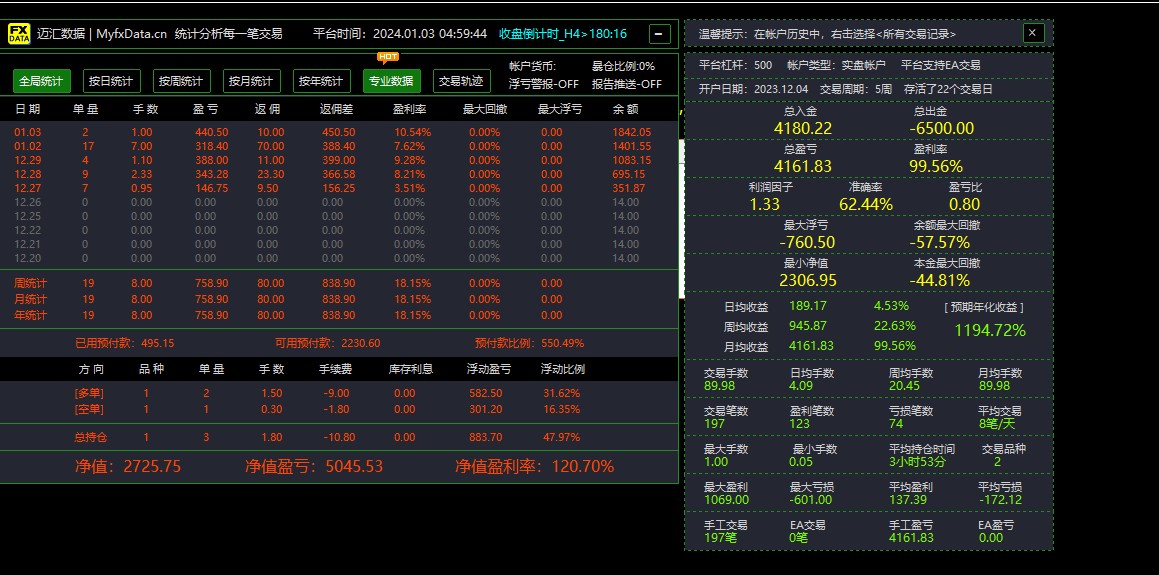1159x575 pixels.
Task: Select the 01.02 date row
Action: click(x=339, y=146)
